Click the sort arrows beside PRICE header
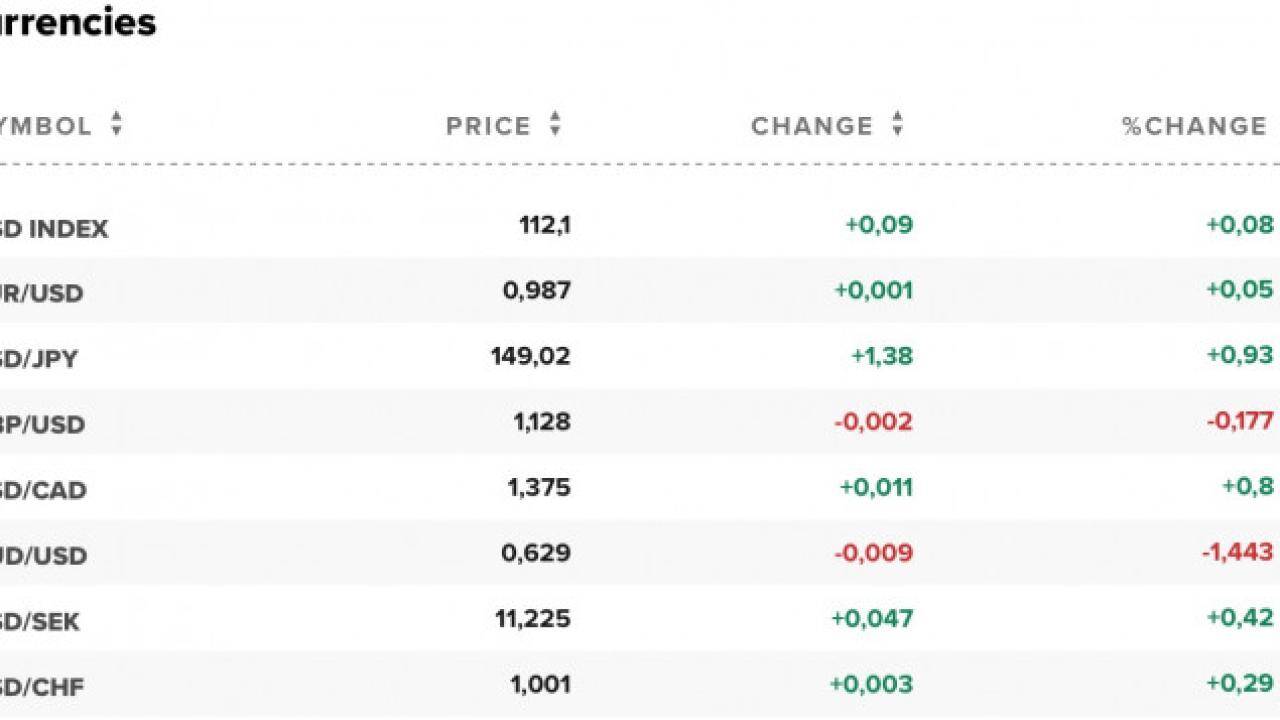Viewport: 1280px width, 720px height. pyautogui.click(x=555, y=125)
